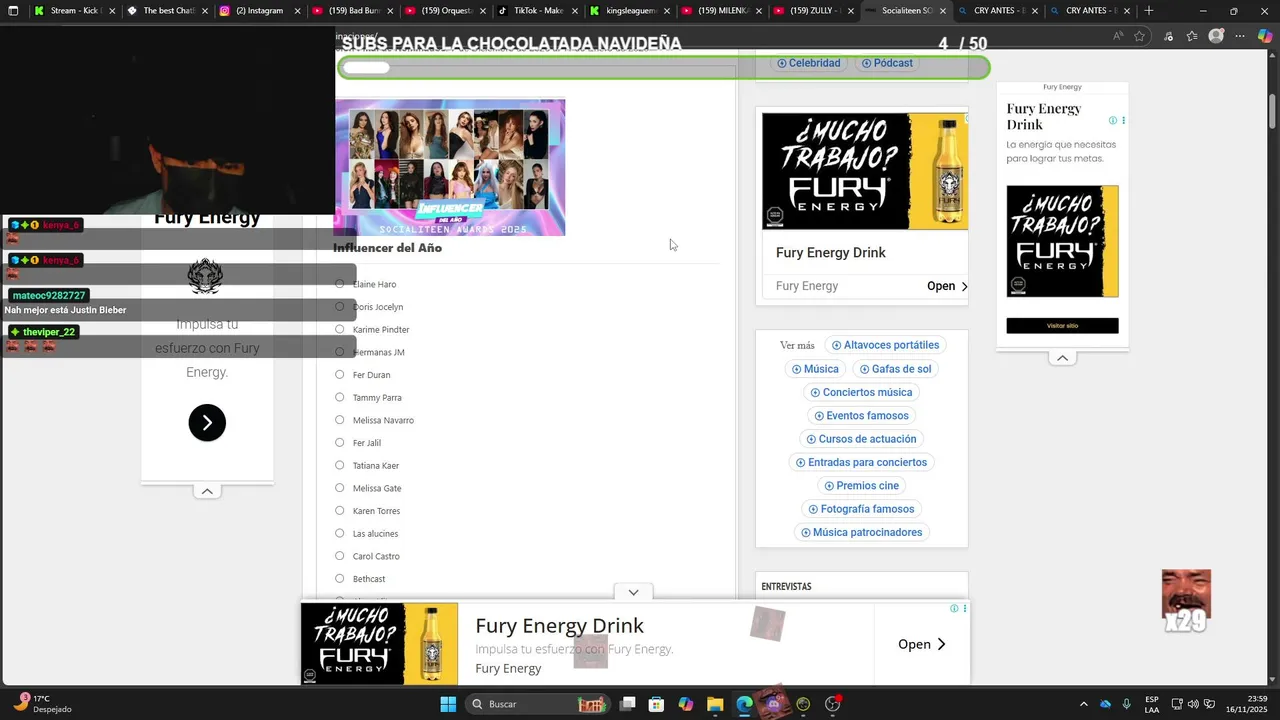
Task: Click Open on the bottom banner ad
Action: 922,644
